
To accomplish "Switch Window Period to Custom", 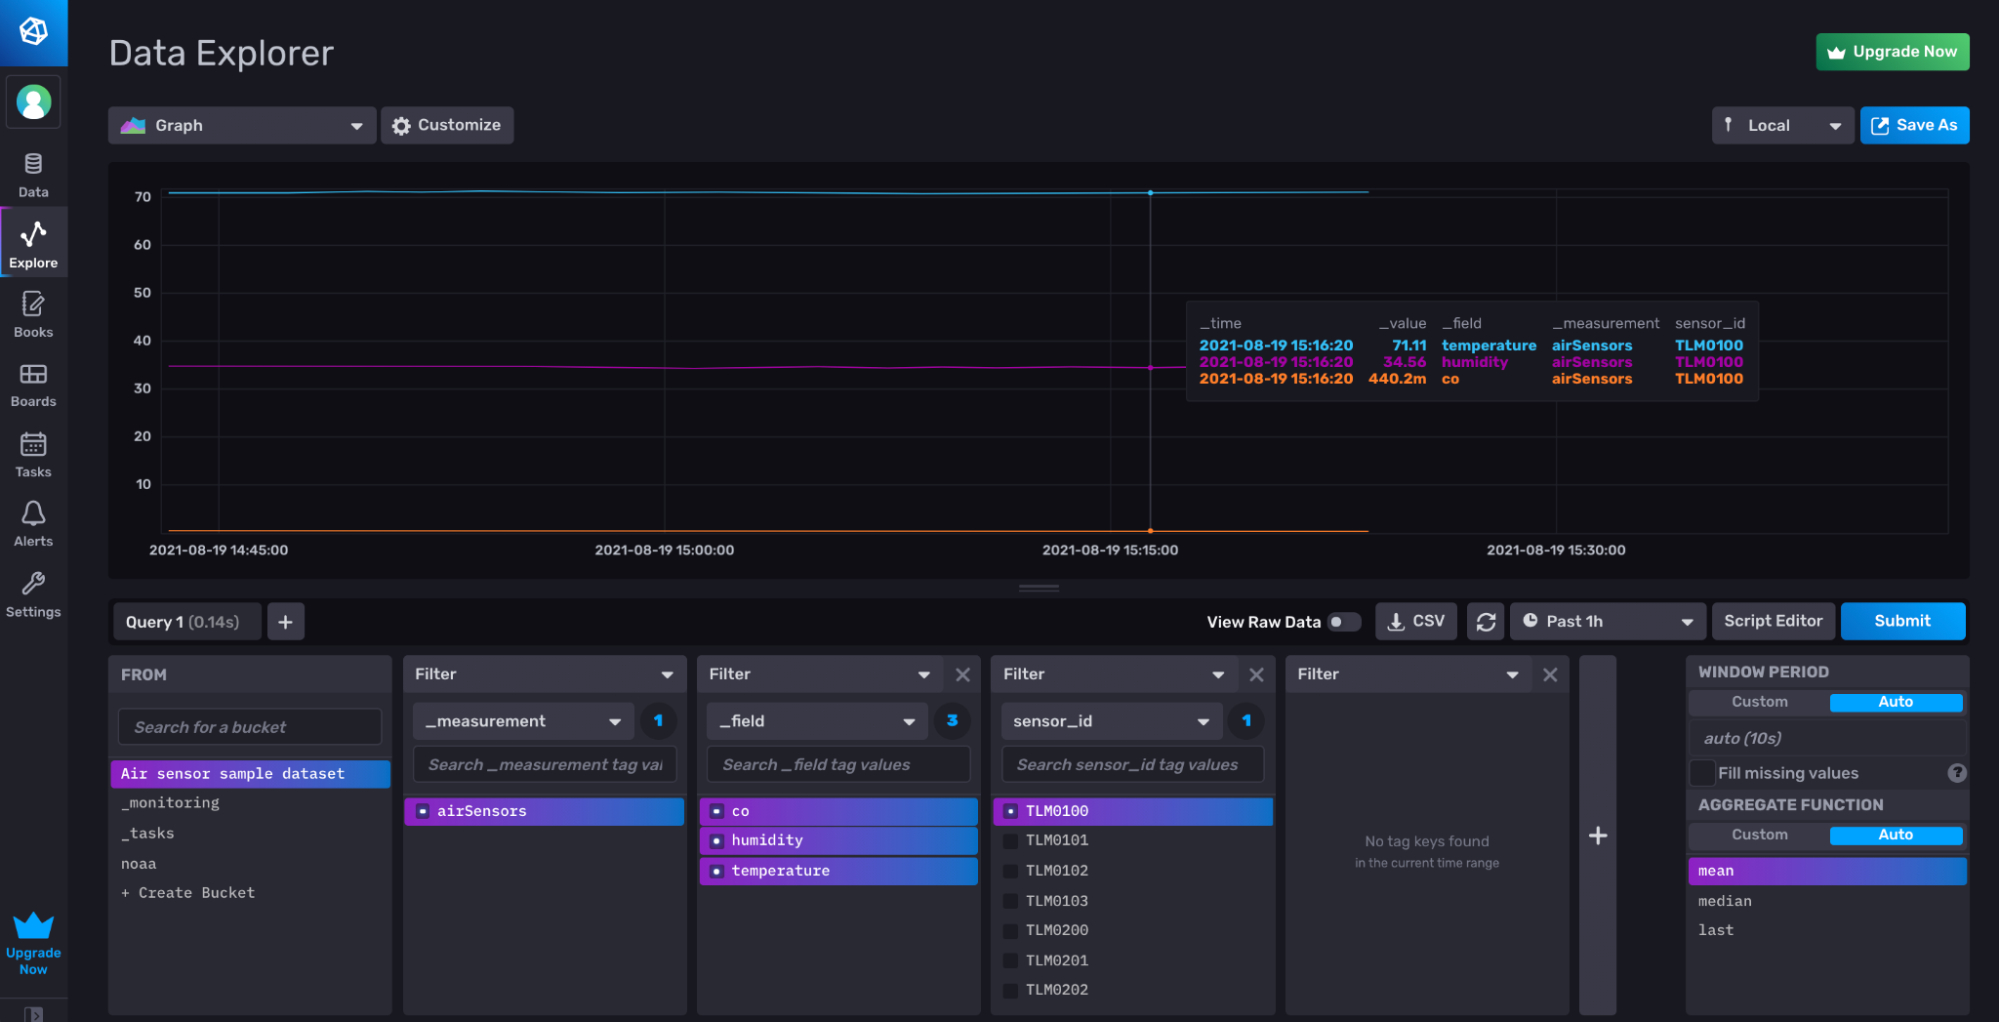I will (x=1759, y=702).
